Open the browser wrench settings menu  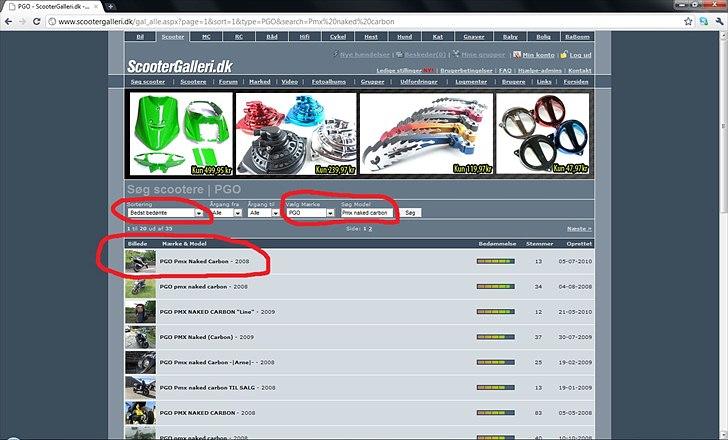[x=717, y=21]
